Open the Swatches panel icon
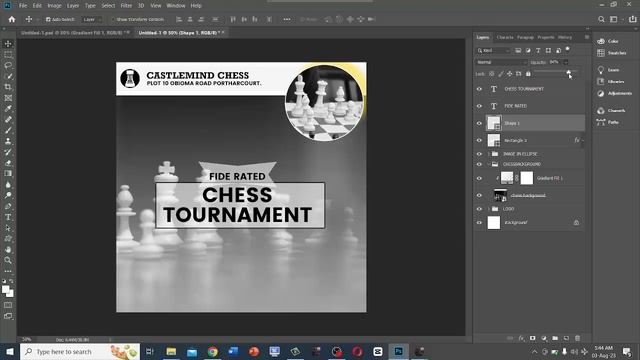 [x=601, y=53]
